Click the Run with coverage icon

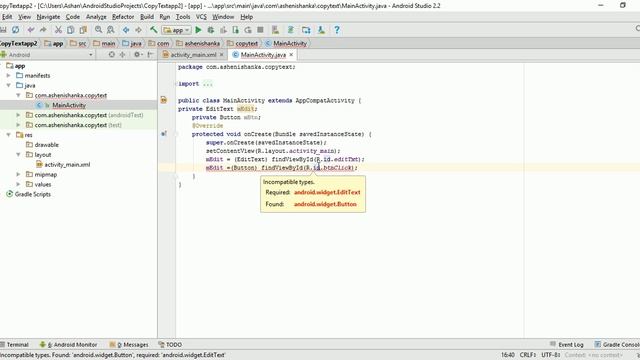coord(223,30)
